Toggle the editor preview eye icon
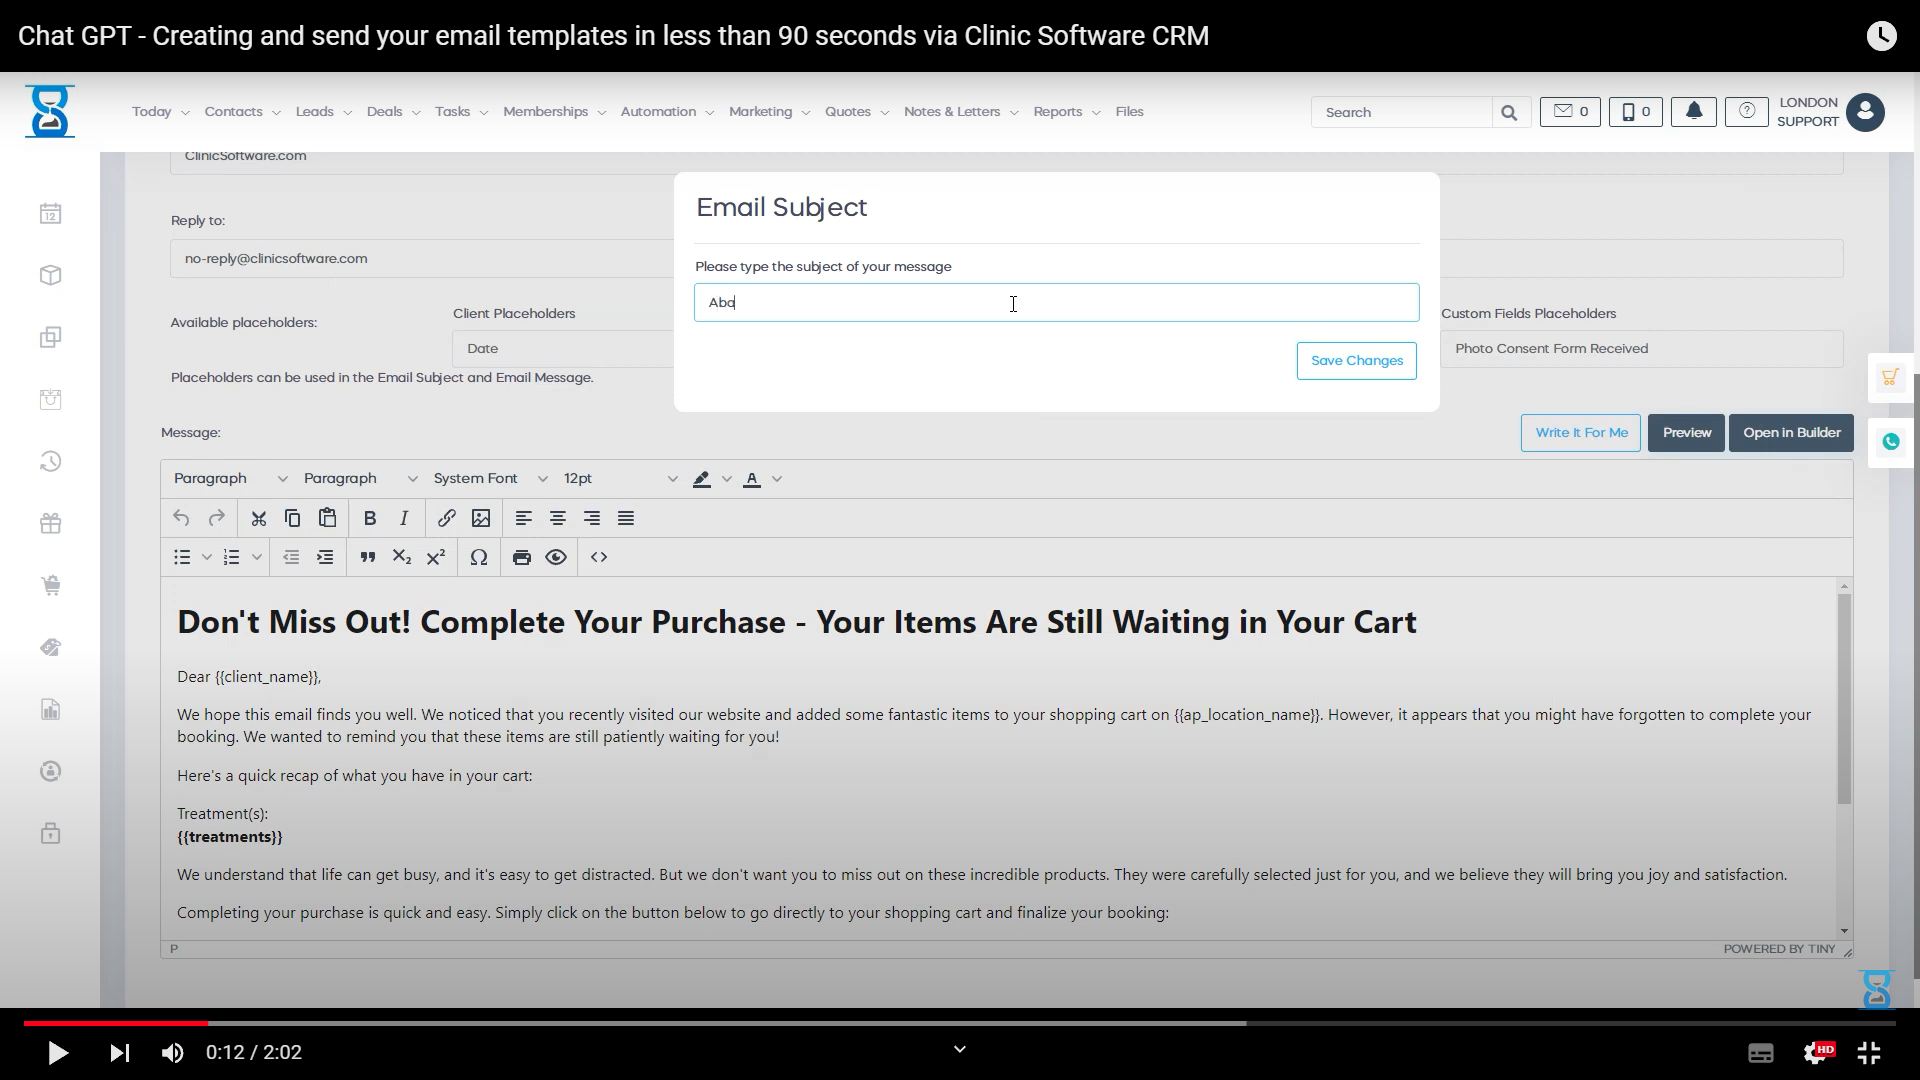The image size is (1920, 1080). click(556, 557)
